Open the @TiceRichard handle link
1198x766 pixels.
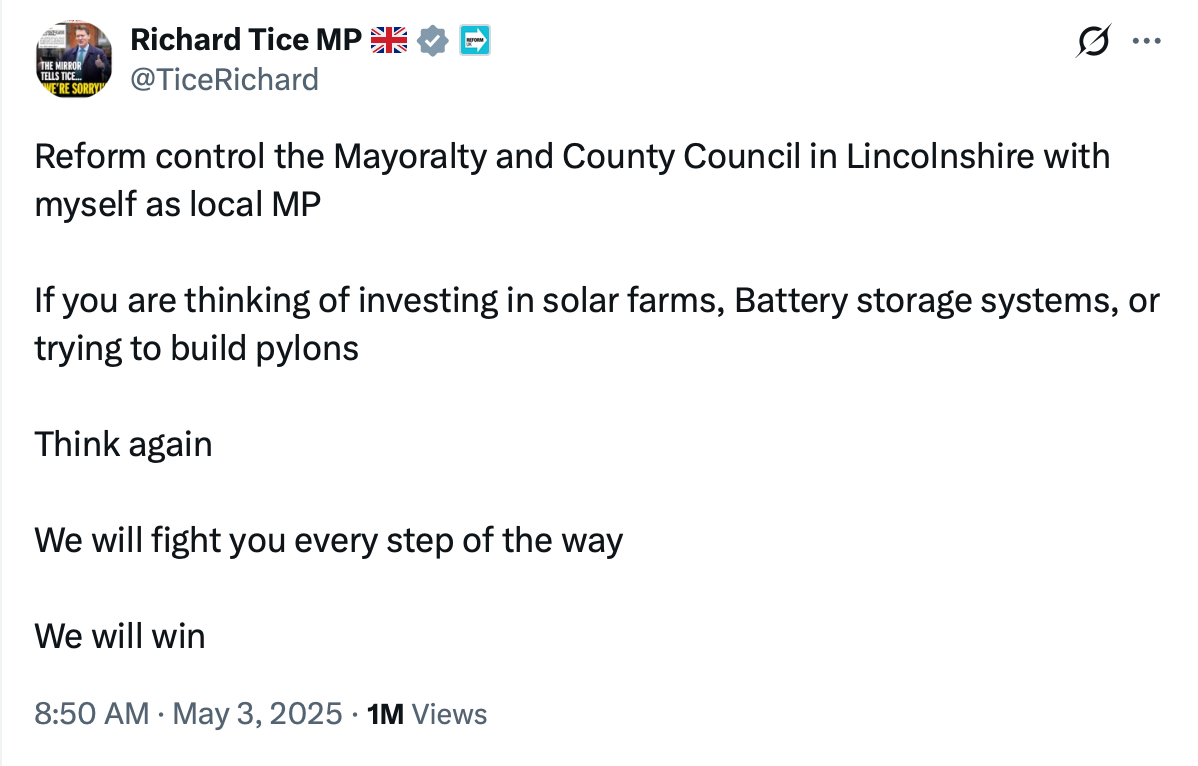(x=225, y=79)
